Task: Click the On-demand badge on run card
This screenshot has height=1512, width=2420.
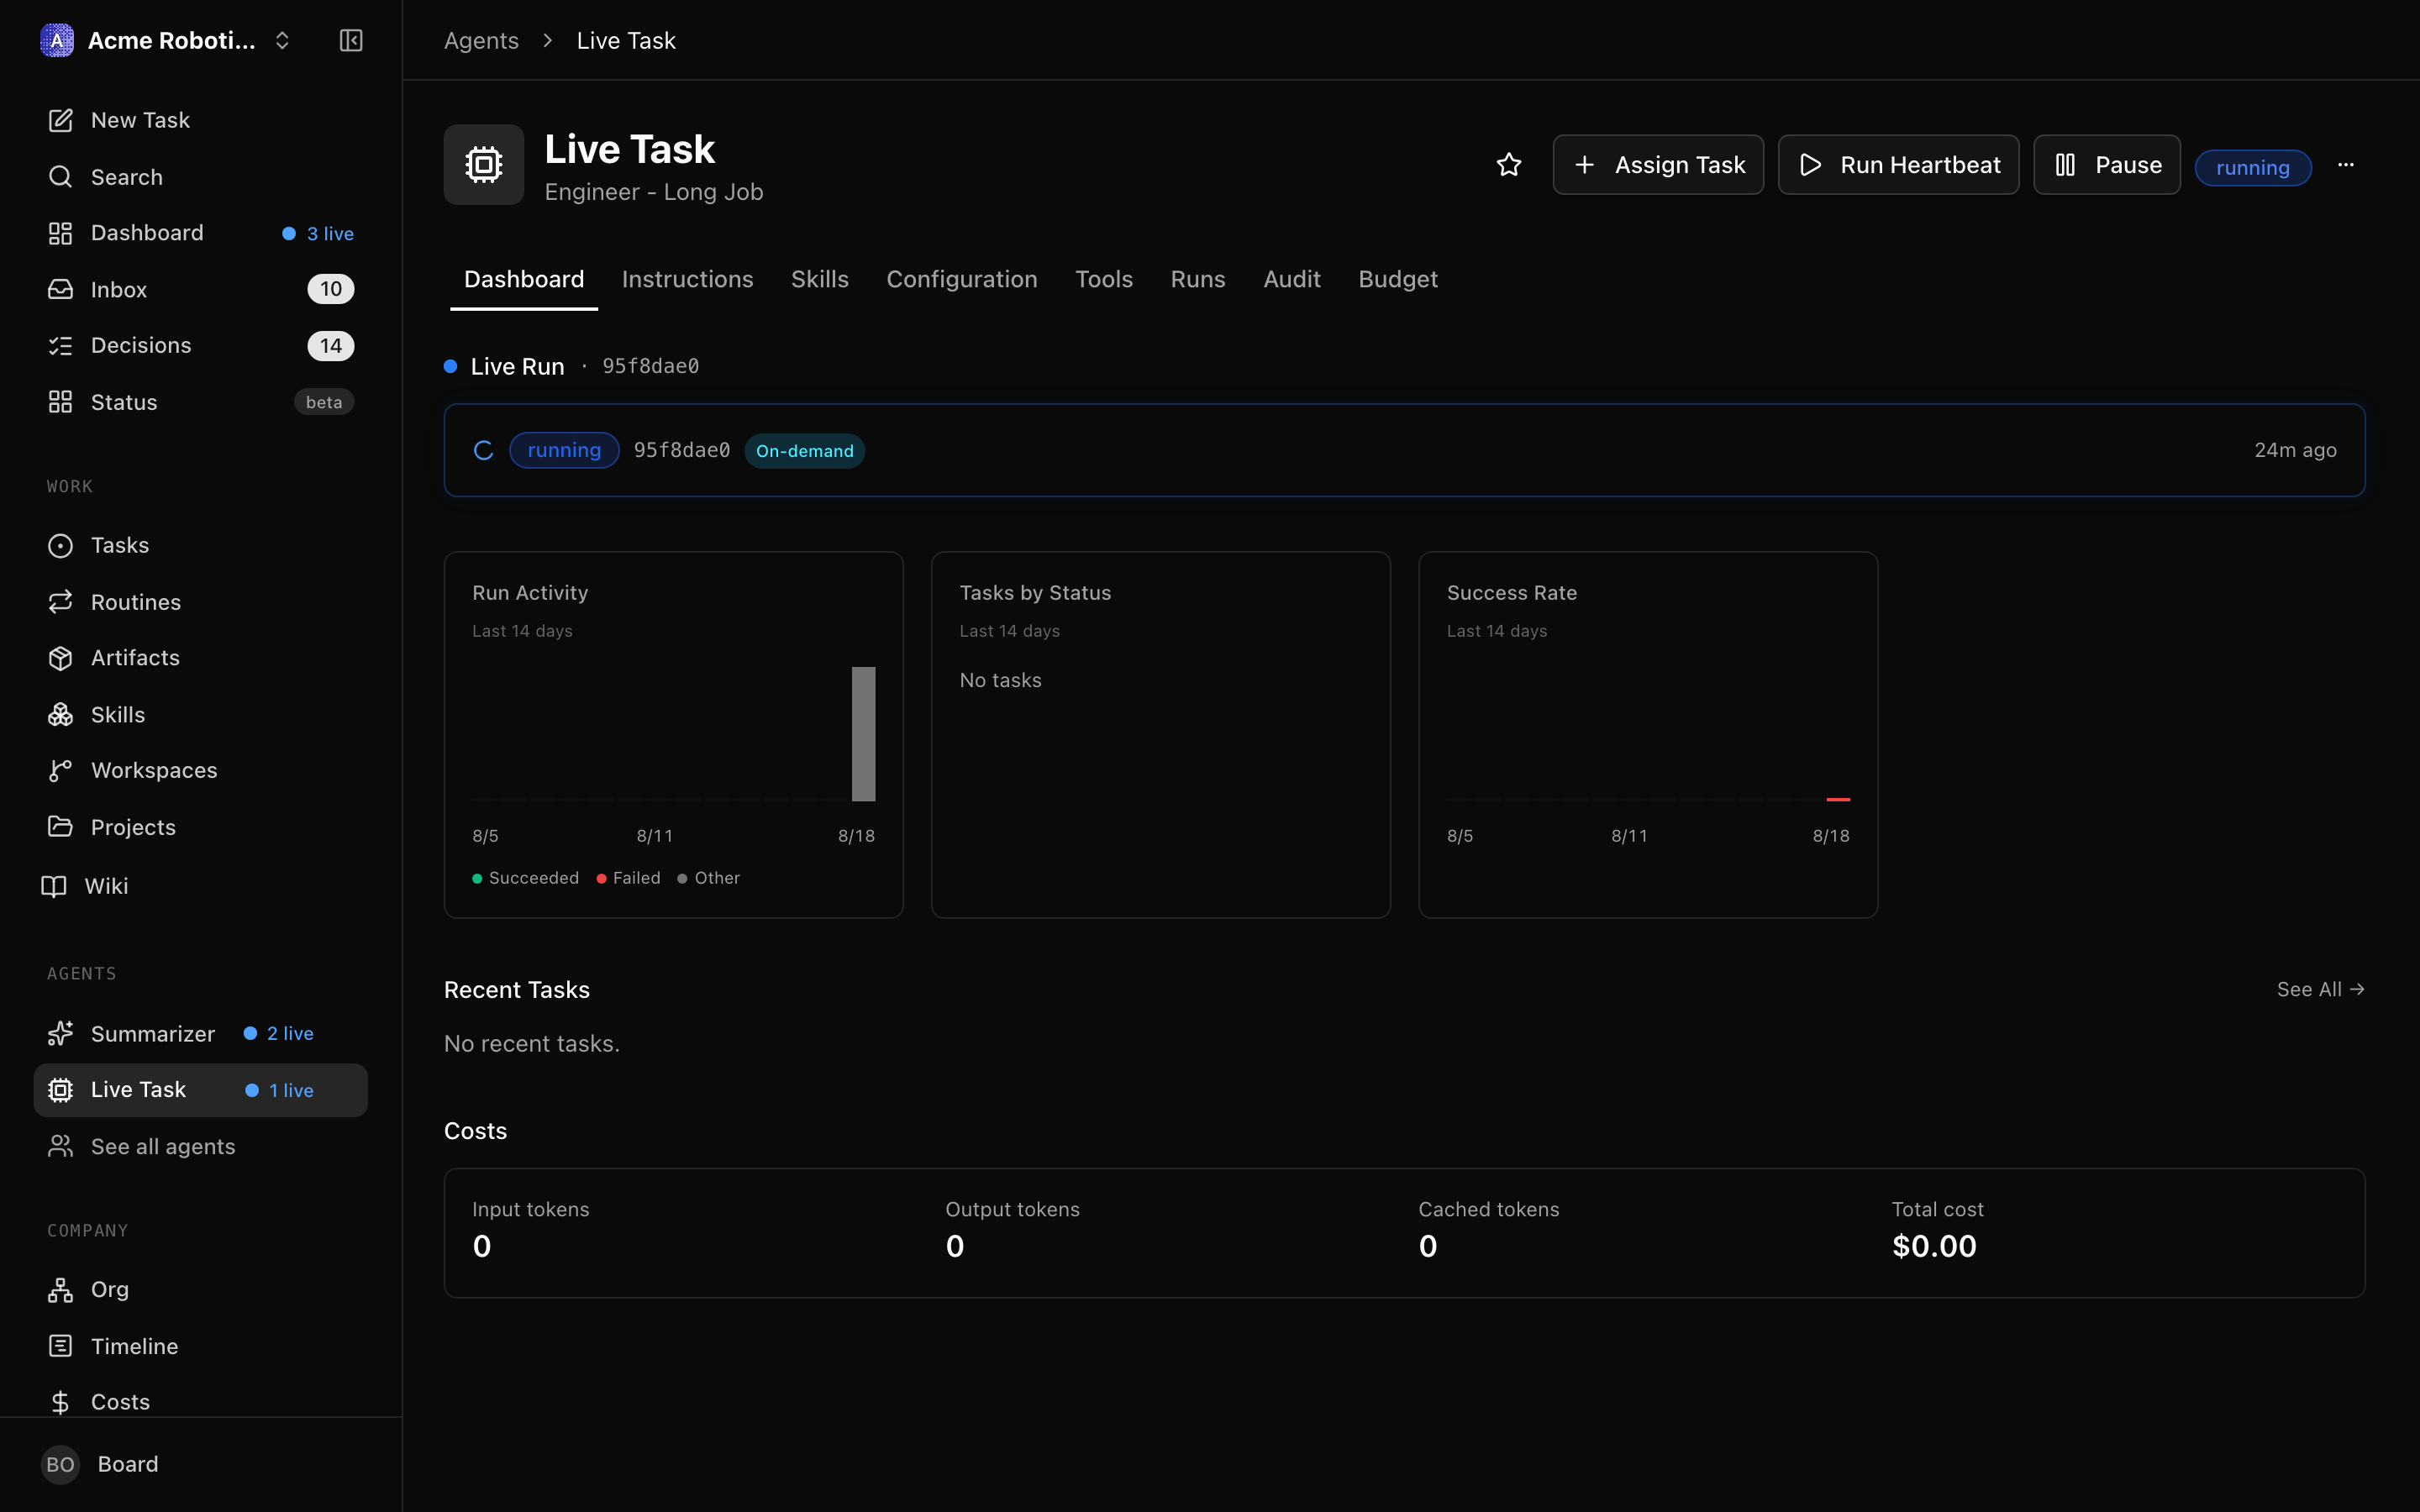Action: coord(805,451)
